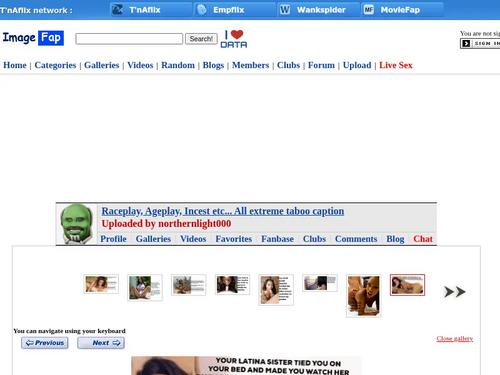
Task: Click the Sign In arrow icon
Action: pyautogui.click(x=466, y=43)
